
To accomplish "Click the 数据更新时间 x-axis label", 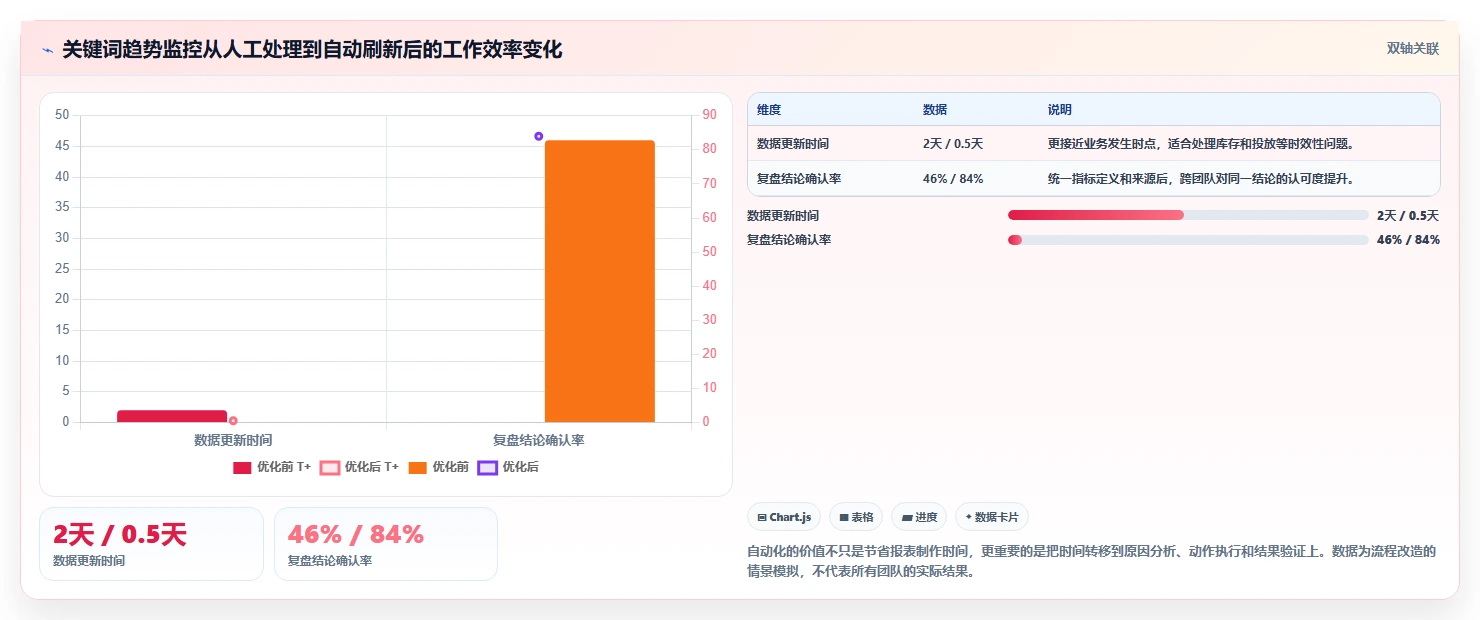I will pyautogui.click(x=233, y=439).
